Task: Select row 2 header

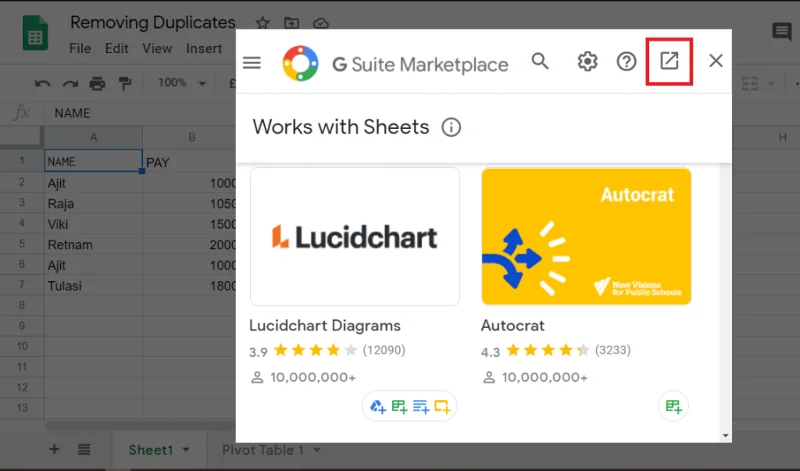Action: pos(22,182)
